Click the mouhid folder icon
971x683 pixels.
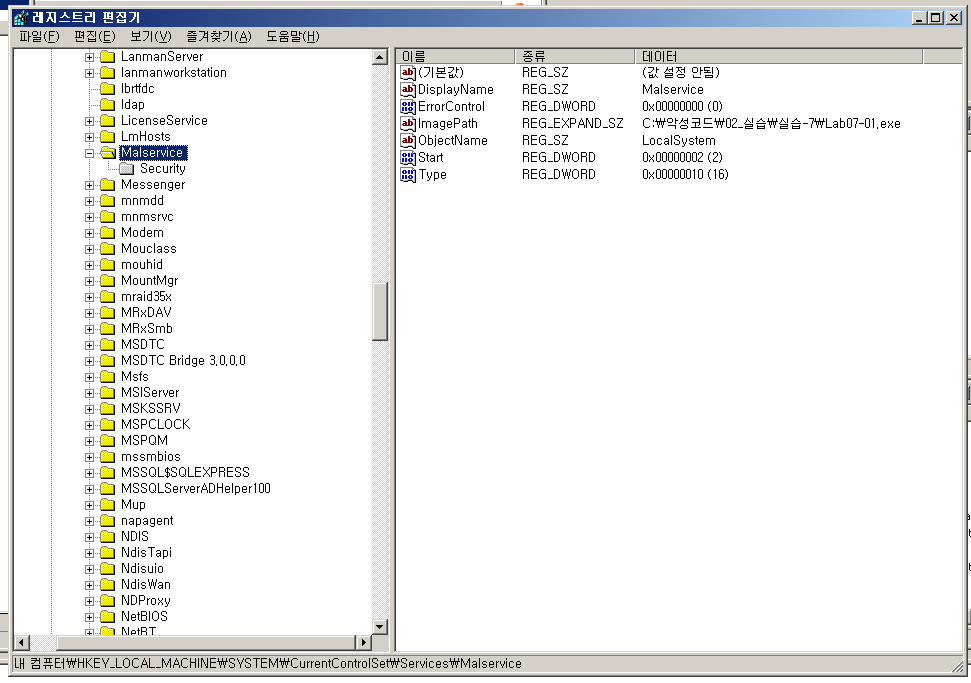(x=108, y=264)
